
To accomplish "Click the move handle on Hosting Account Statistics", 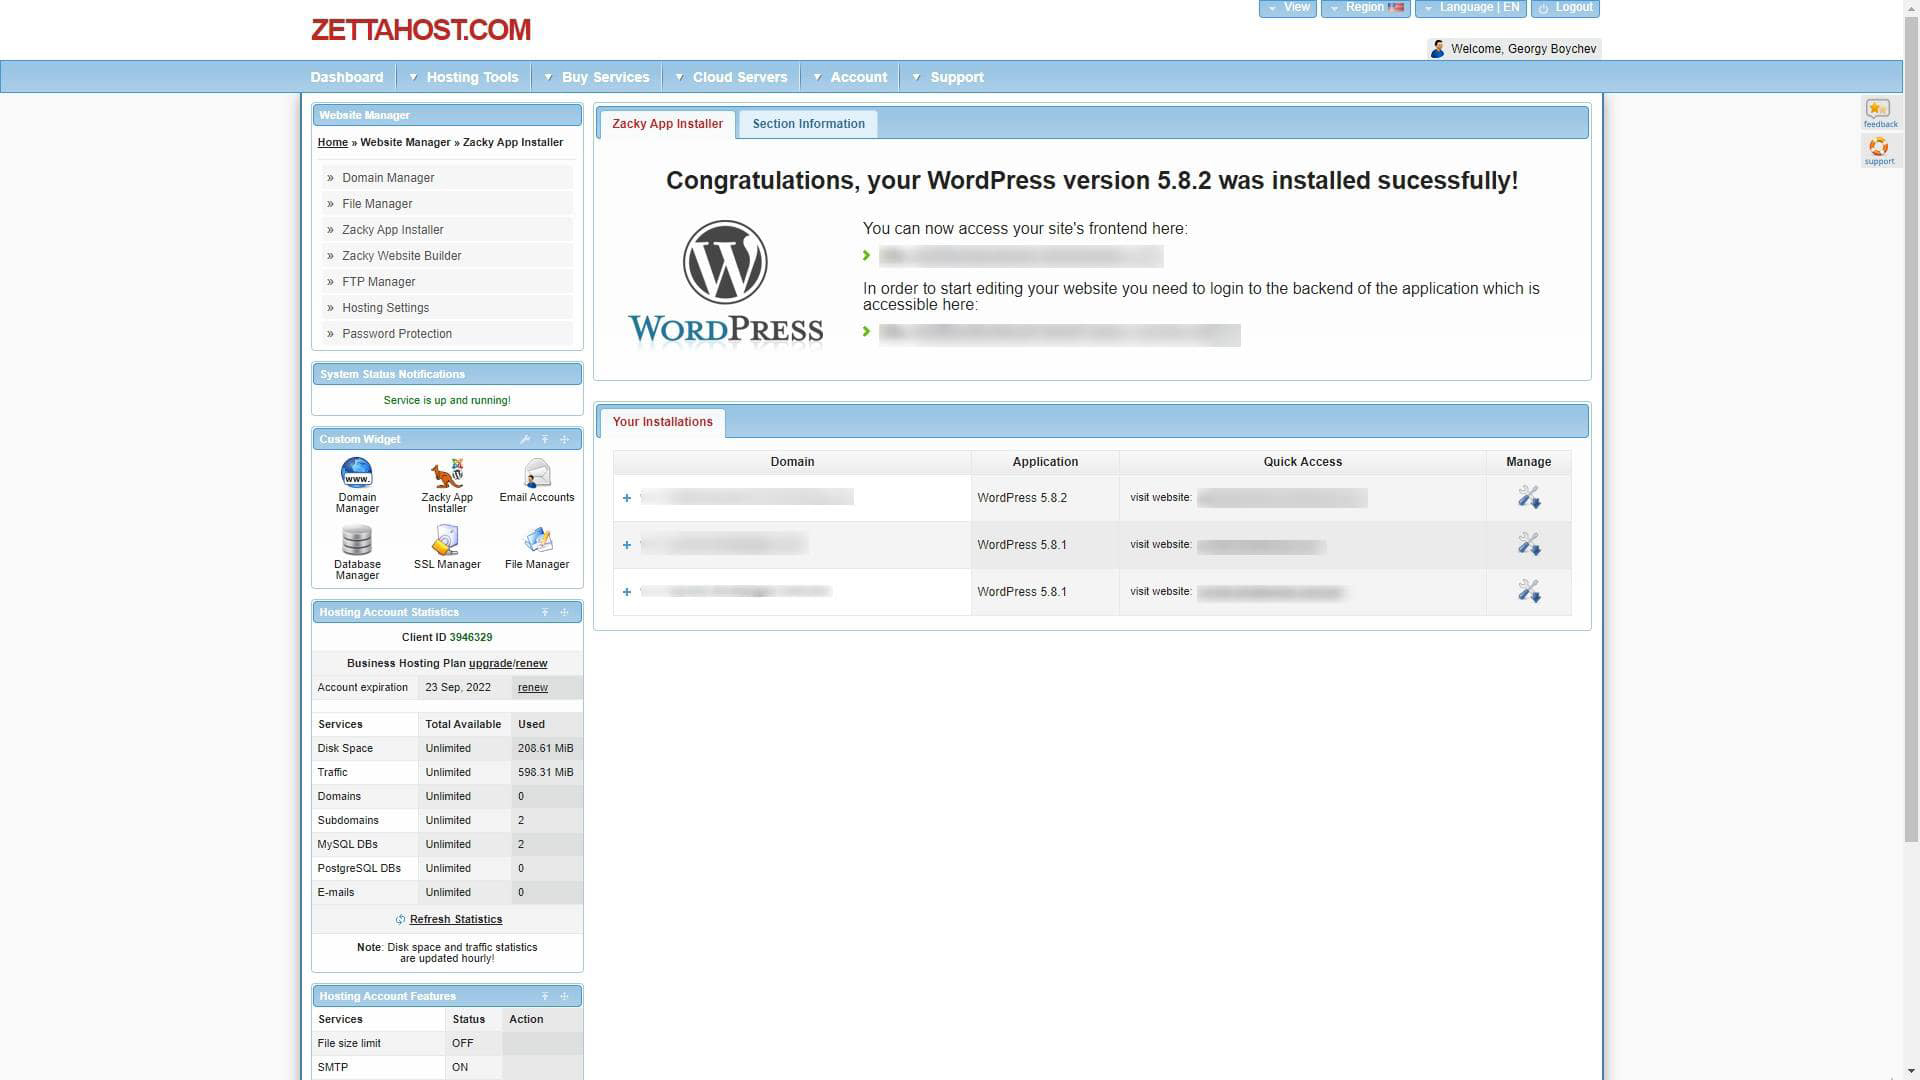I will [564, 612].
